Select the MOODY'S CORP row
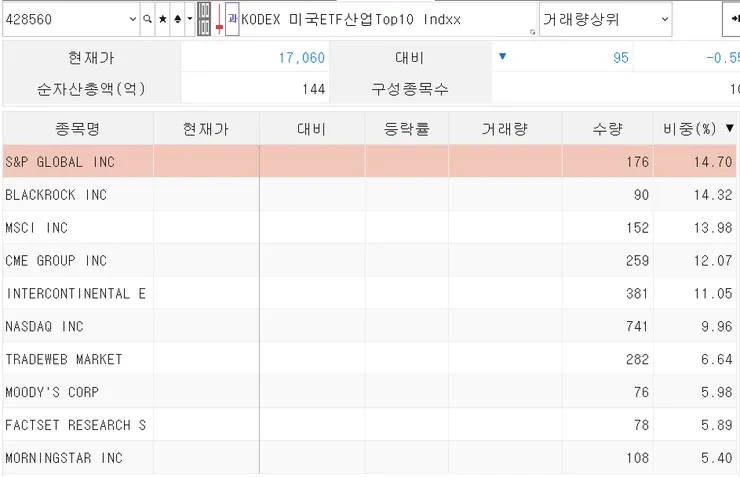The width and height of the screenshot is (740, 477). [370, 392]
